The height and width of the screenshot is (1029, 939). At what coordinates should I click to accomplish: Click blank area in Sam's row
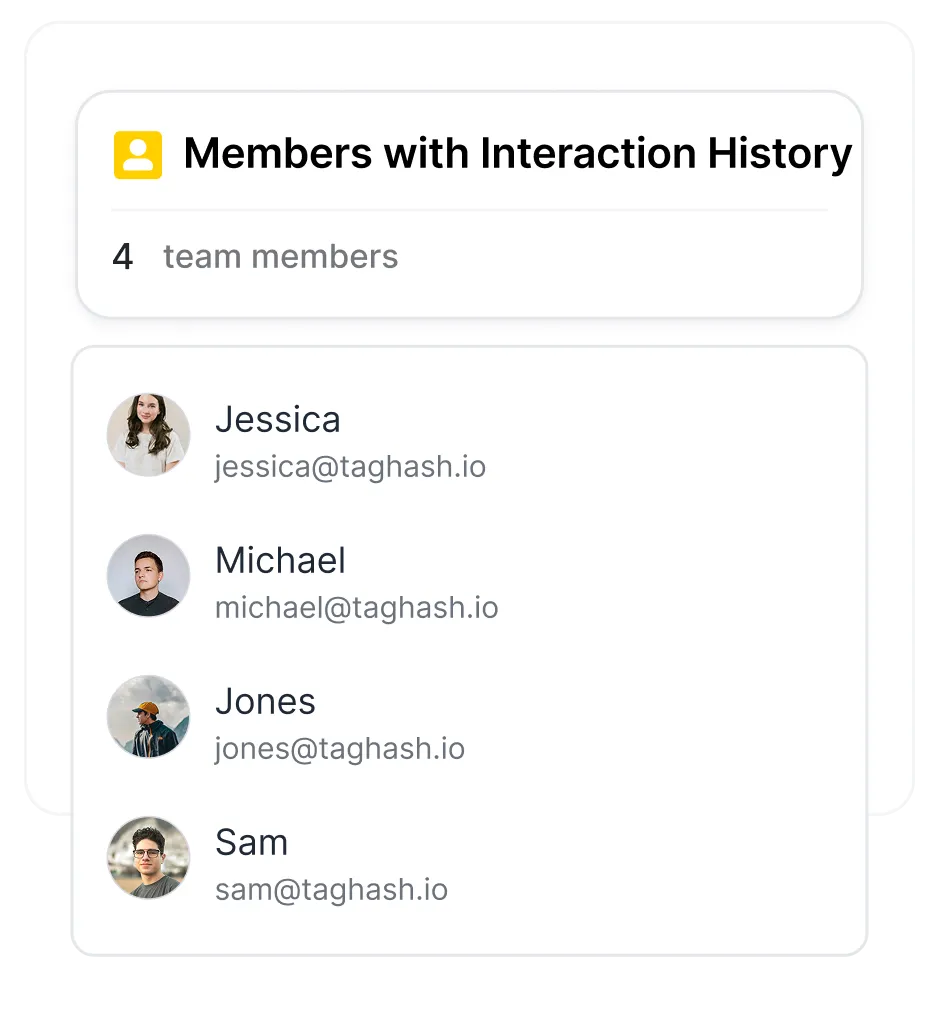tap(656, 858)
